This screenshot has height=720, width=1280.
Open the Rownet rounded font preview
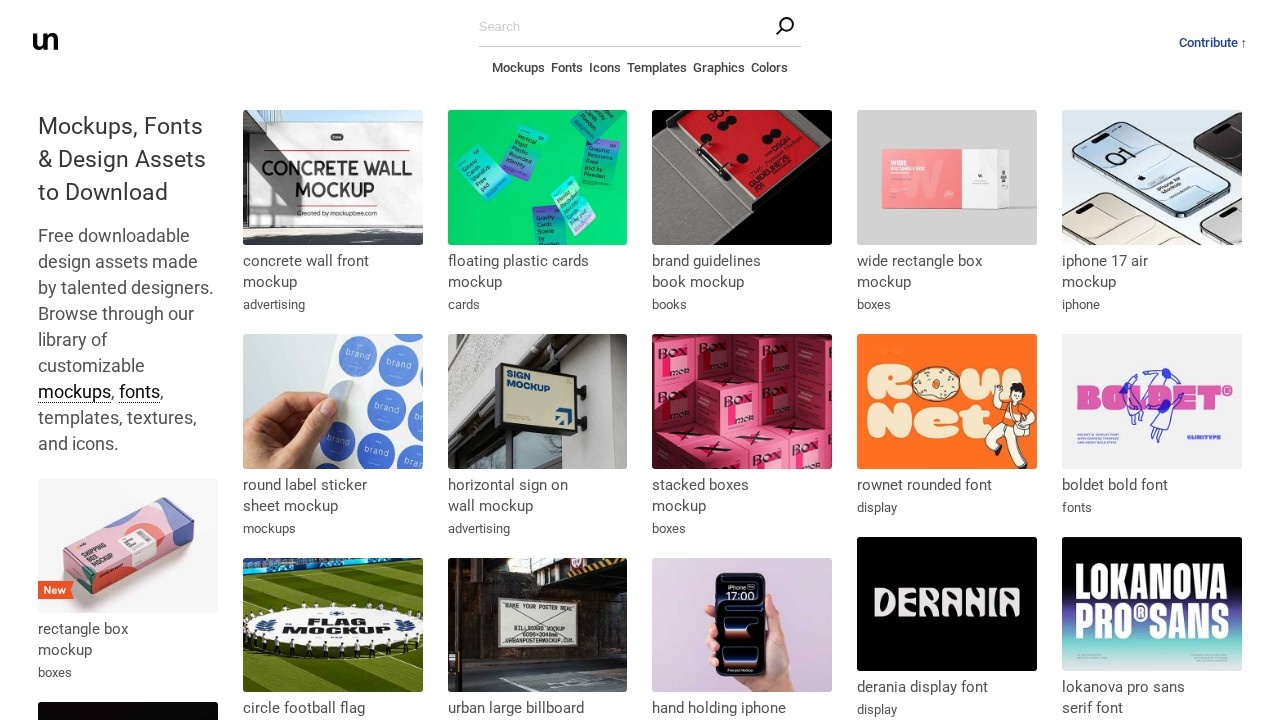point(946,401)
